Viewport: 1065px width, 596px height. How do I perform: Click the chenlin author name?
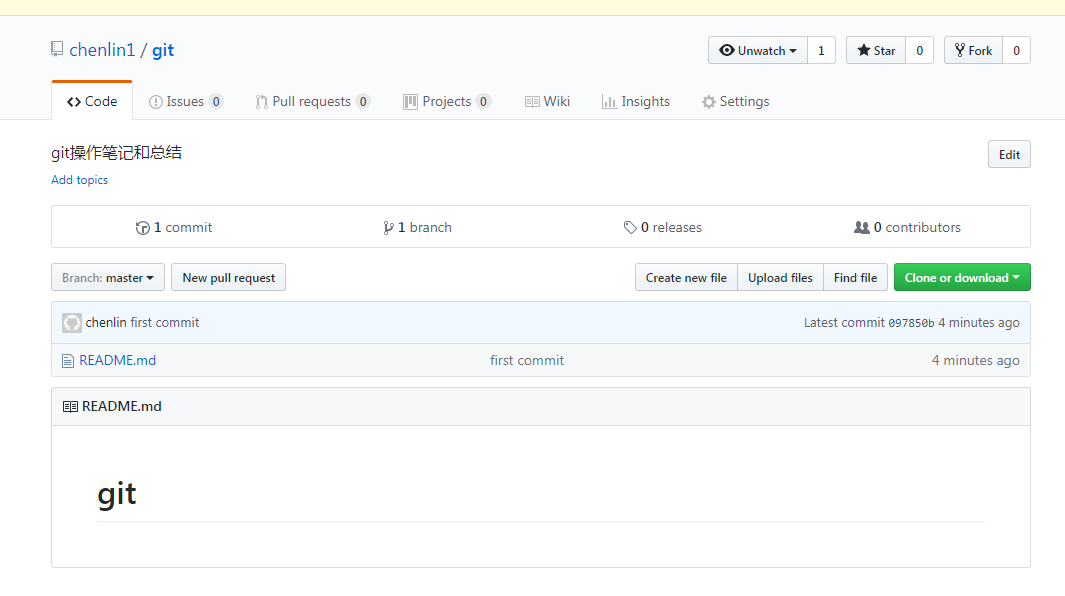[106, 323]
